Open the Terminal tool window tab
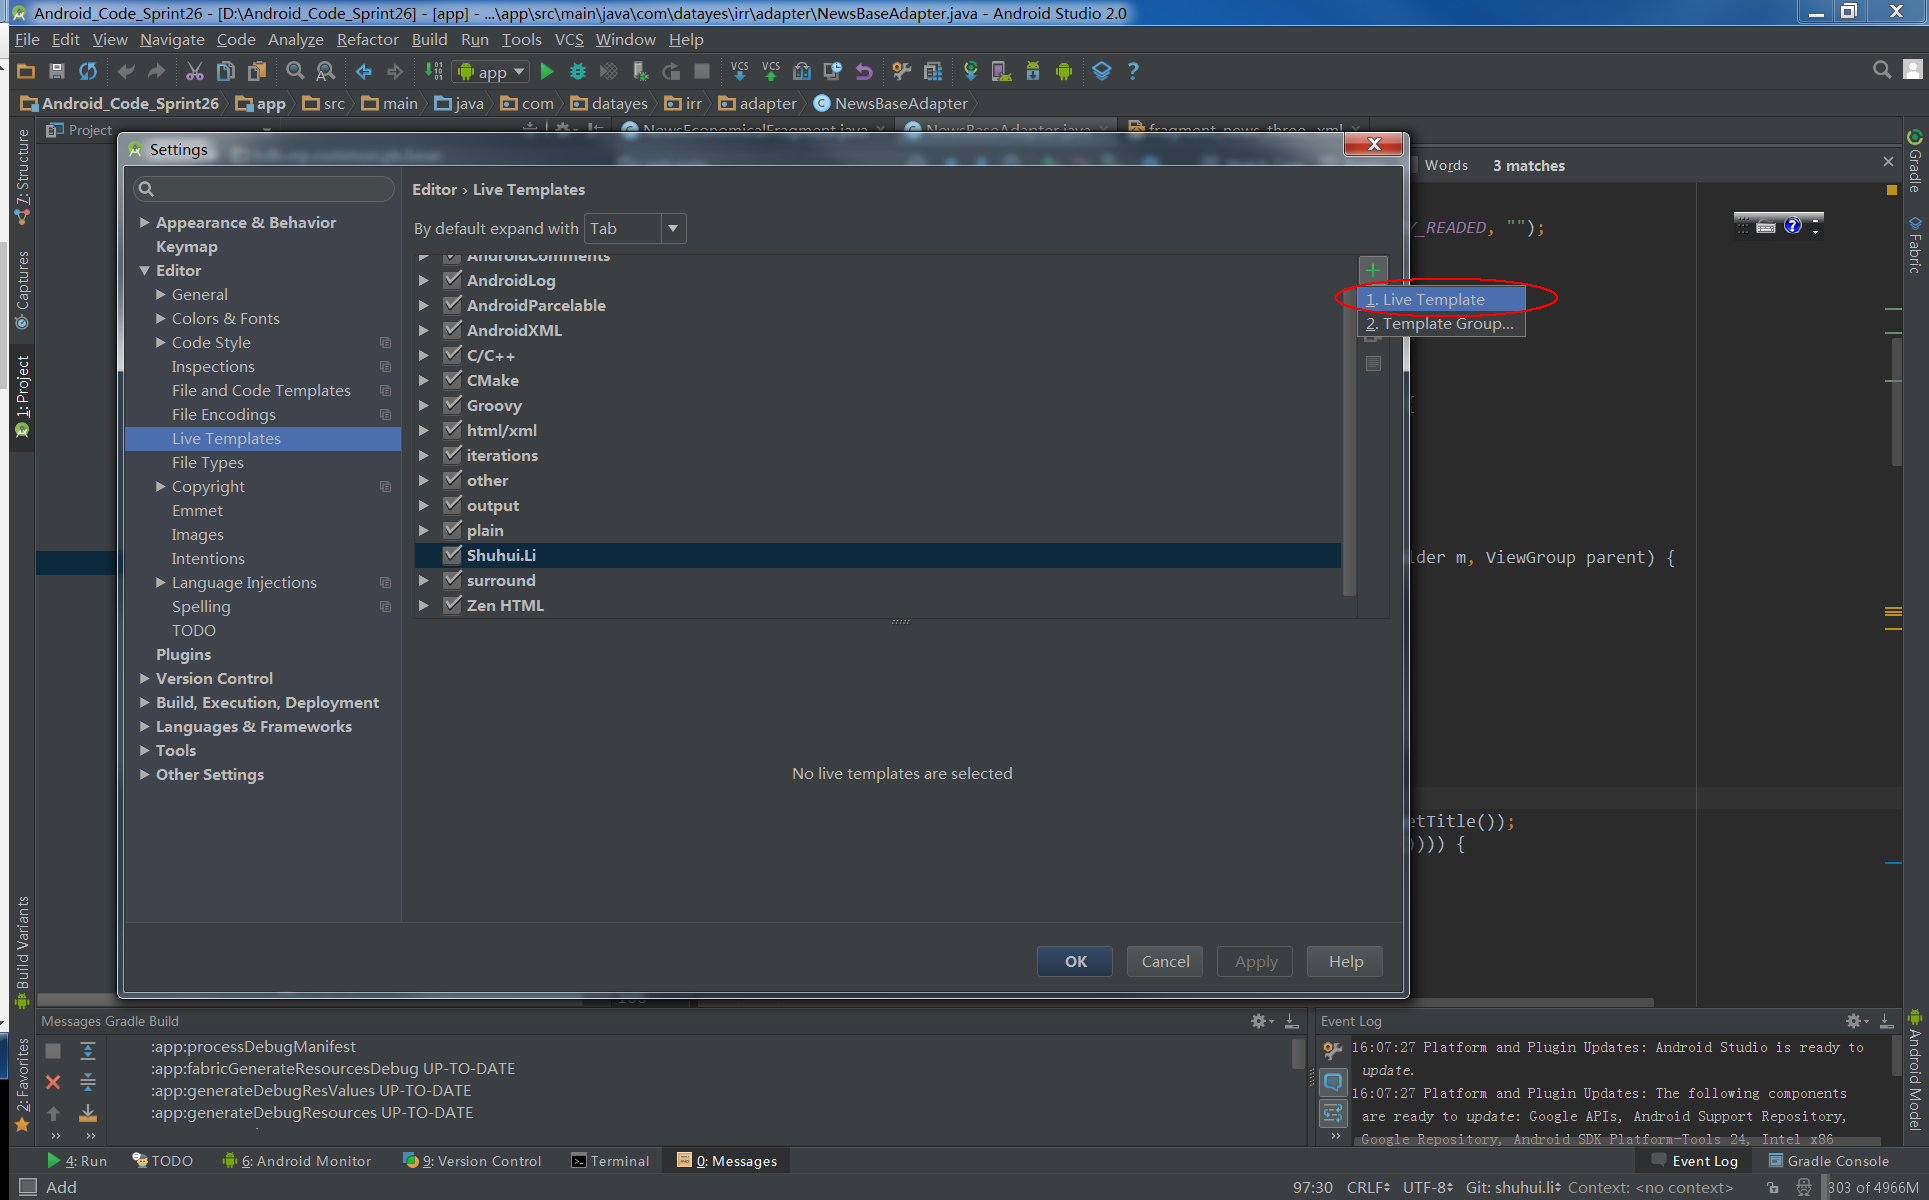This screenshot has height=1200, width=1929. (x=610, y=1160)
